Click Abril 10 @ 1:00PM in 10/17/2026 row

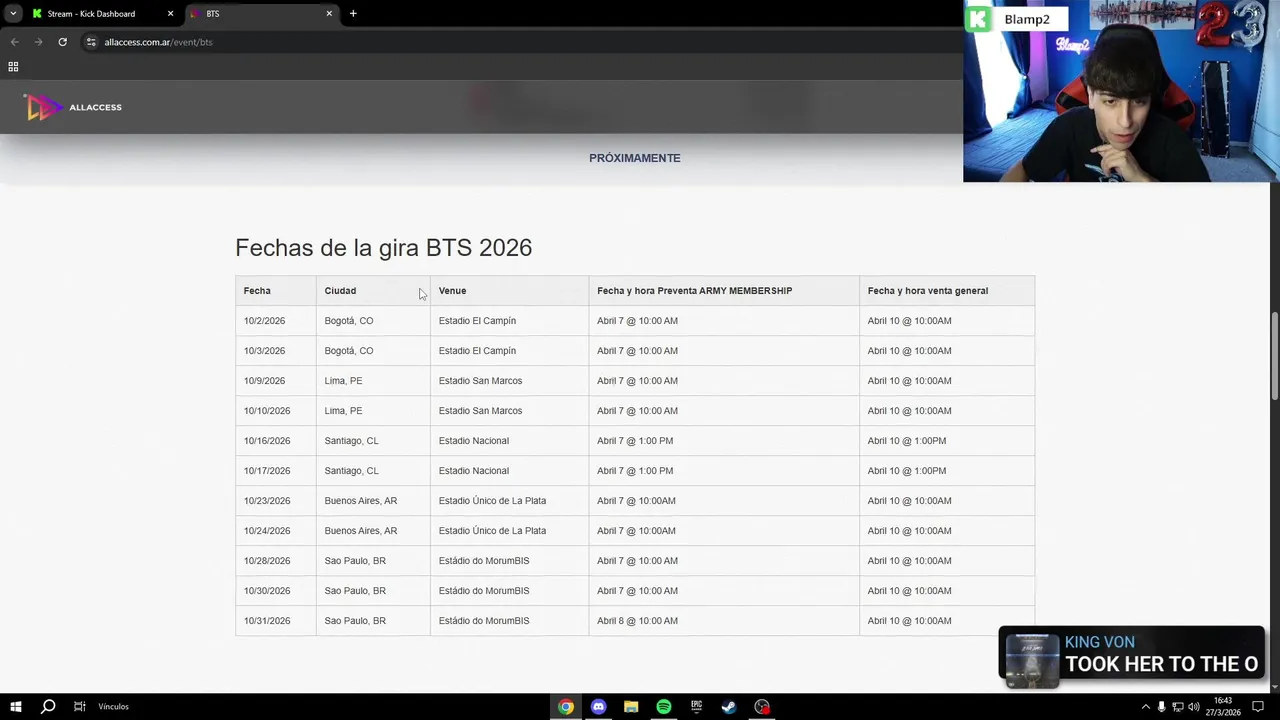(x=907, y=471)
